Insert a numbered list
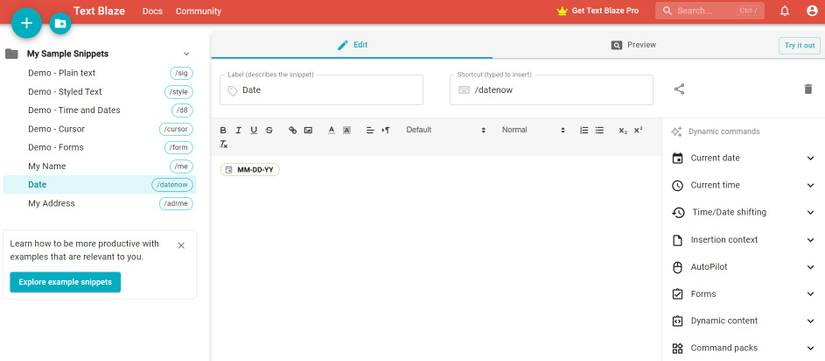 tap(584, 130)
